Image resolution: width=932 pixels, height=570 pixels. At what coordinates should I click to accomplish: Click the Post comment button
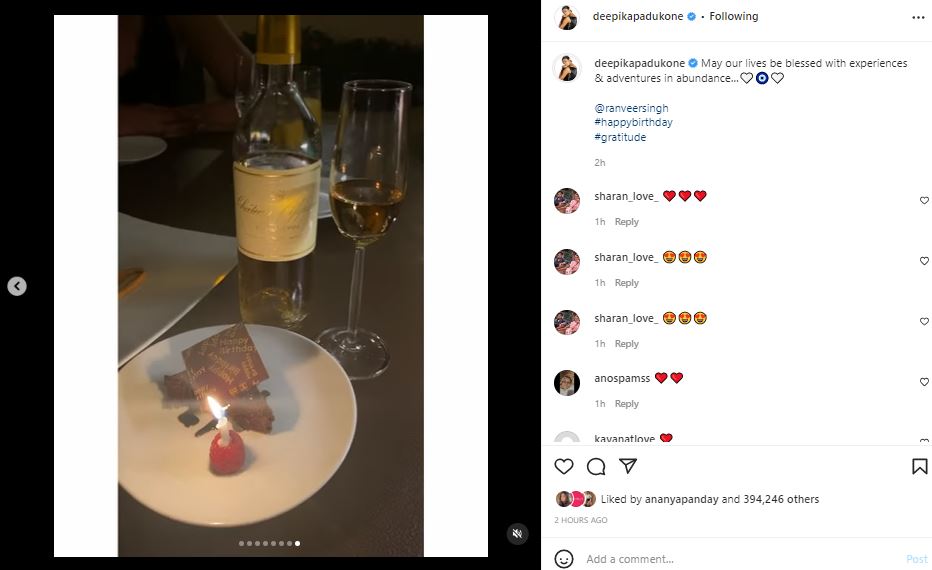click(916, 559)
